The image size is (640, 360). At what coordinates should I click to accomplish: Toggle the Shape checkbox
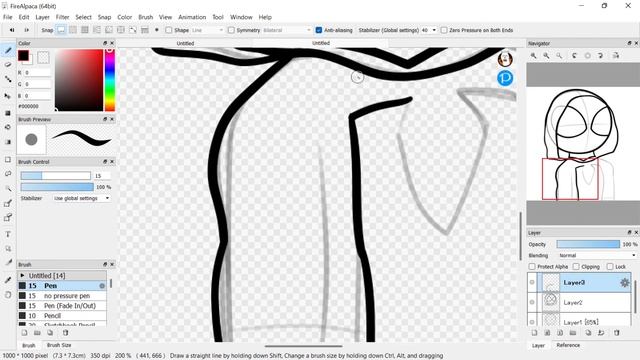click(x=169, y=30)
